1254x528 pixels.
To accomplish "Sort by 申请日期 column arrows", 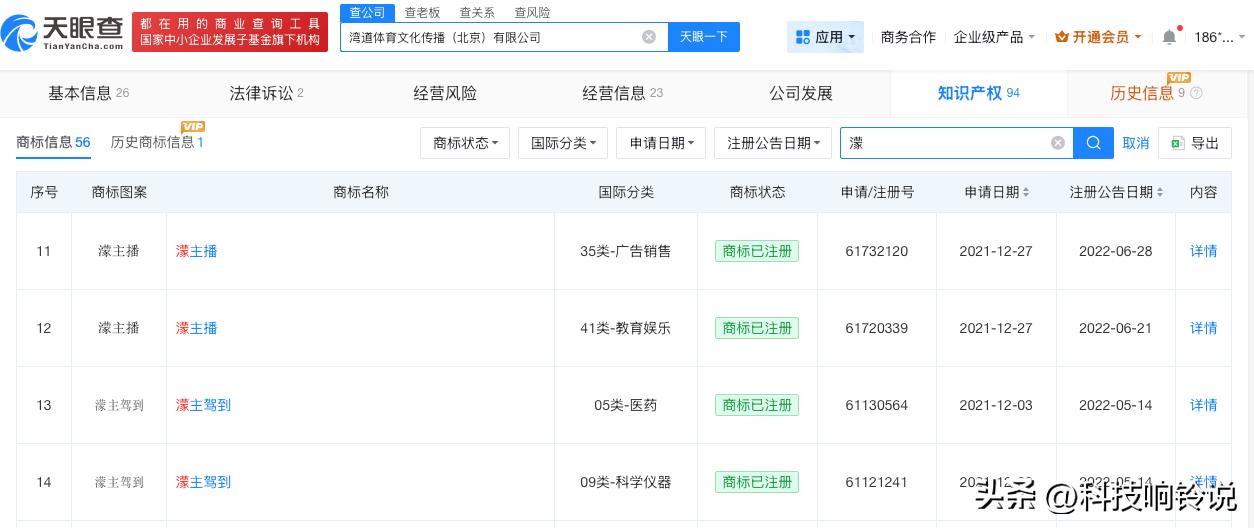I will pyautogui.click(x=1025, y=192).
